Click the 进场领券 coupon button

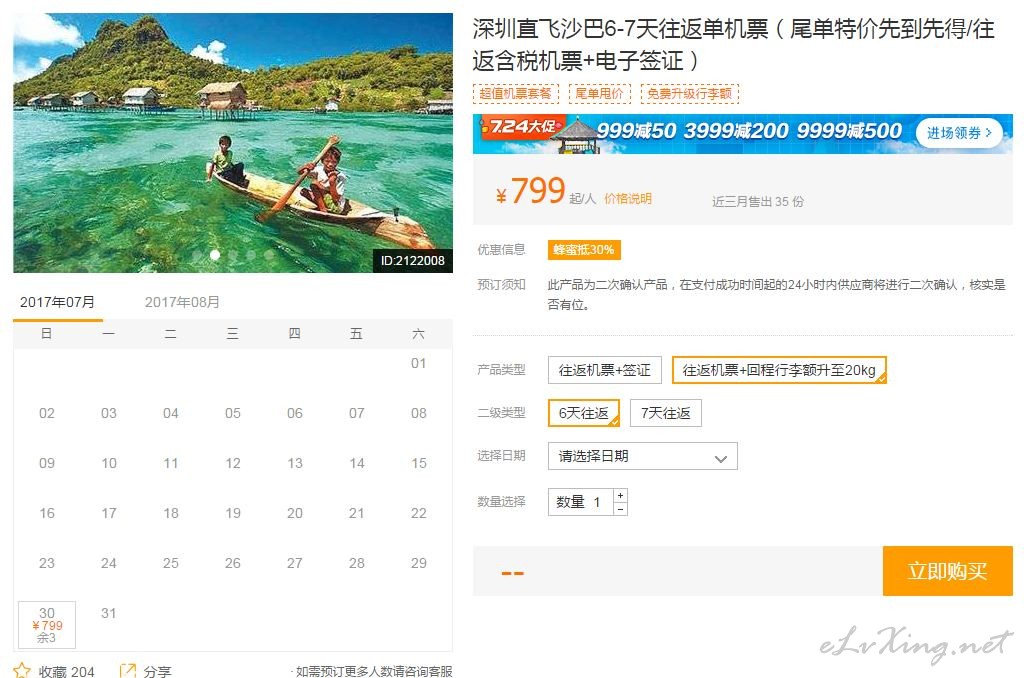pyautogui.click(x=959, y=133)
